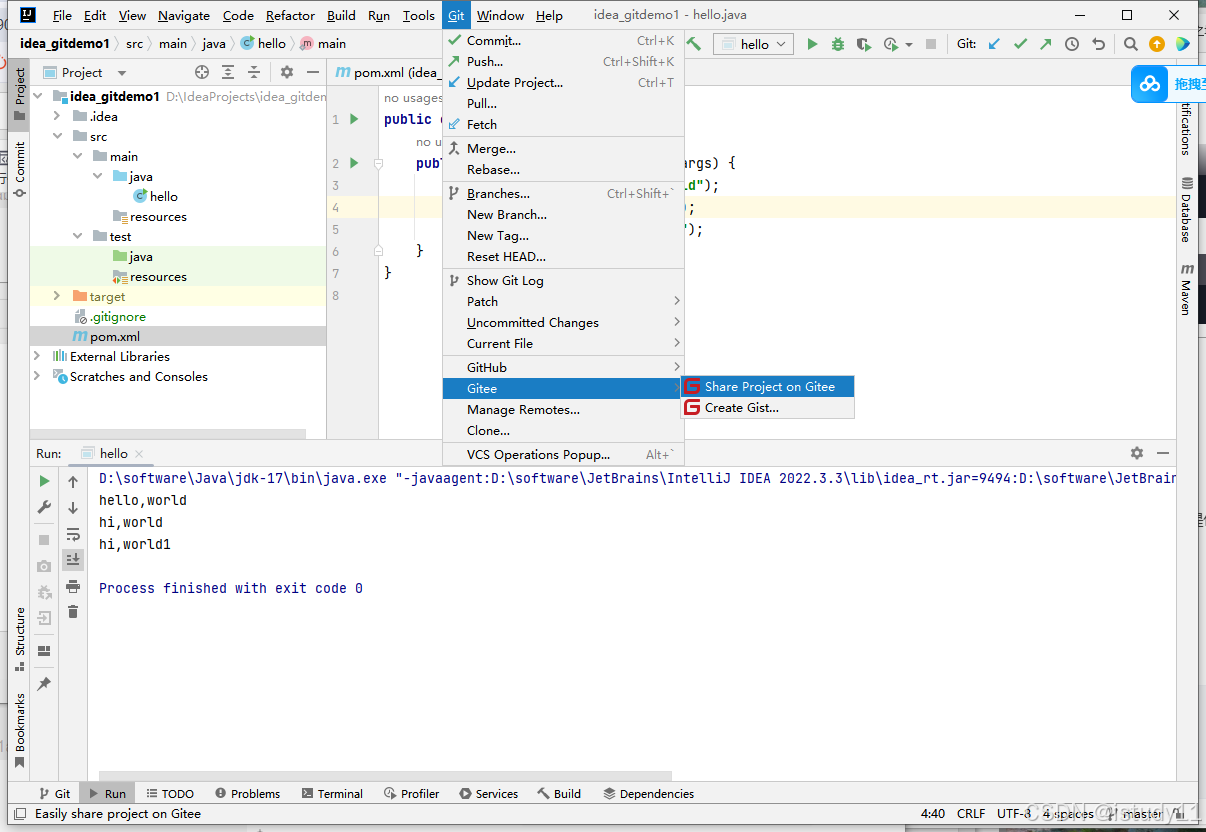Viewport: 1206px width, 832px height.
Task: Collapse the src folder
Action: [57, 136]
